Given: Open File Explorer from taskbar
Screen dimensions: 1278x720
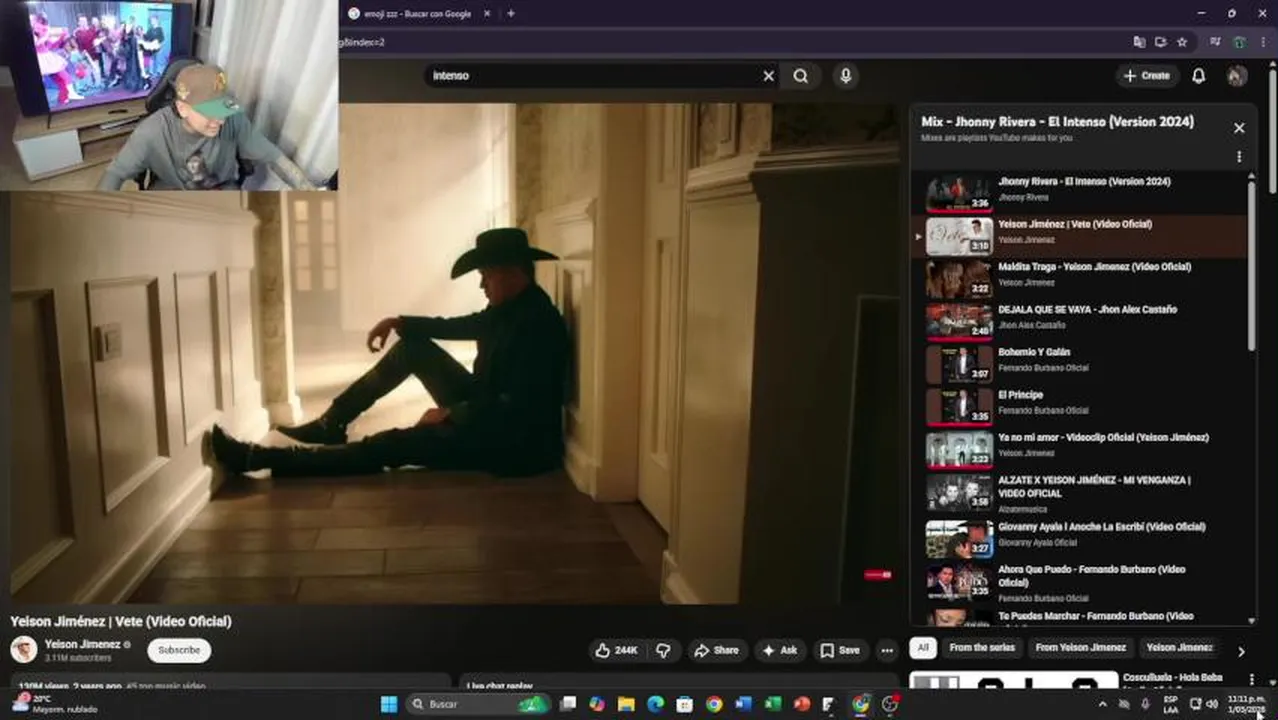Looking at the screenshot, I should [626, 704].
